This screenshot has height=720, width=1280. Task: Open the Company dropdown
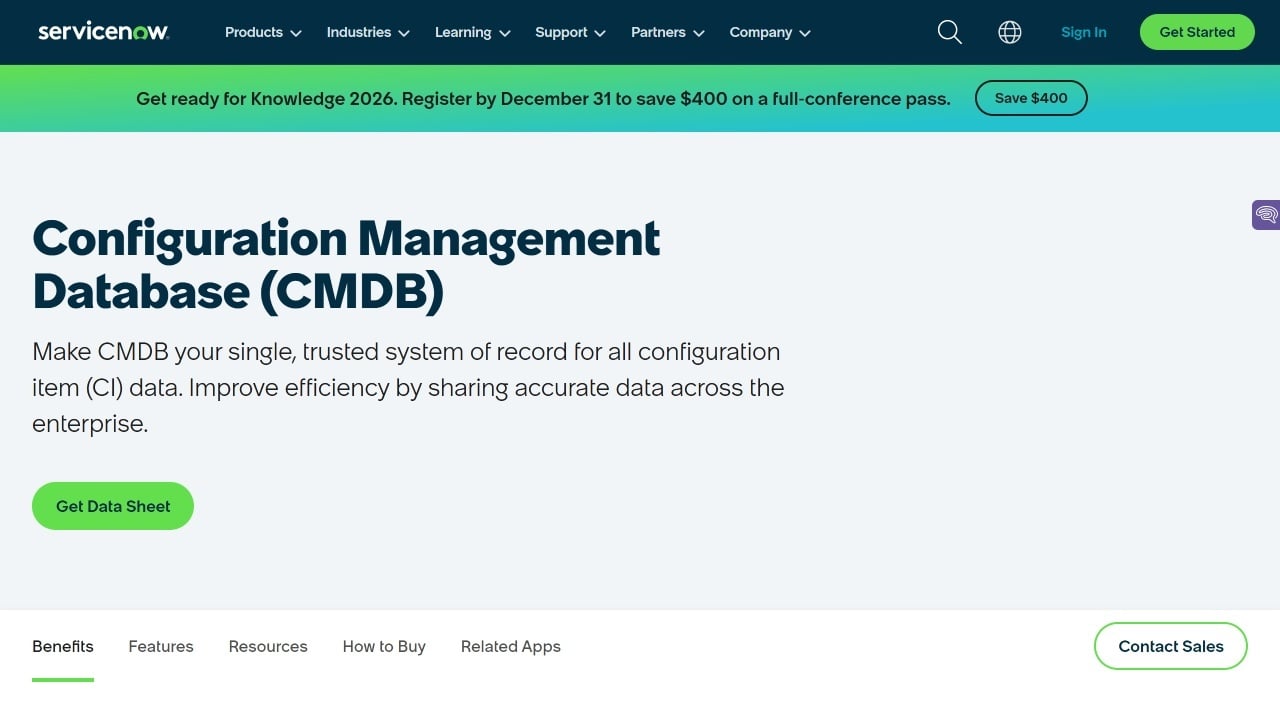768,32
